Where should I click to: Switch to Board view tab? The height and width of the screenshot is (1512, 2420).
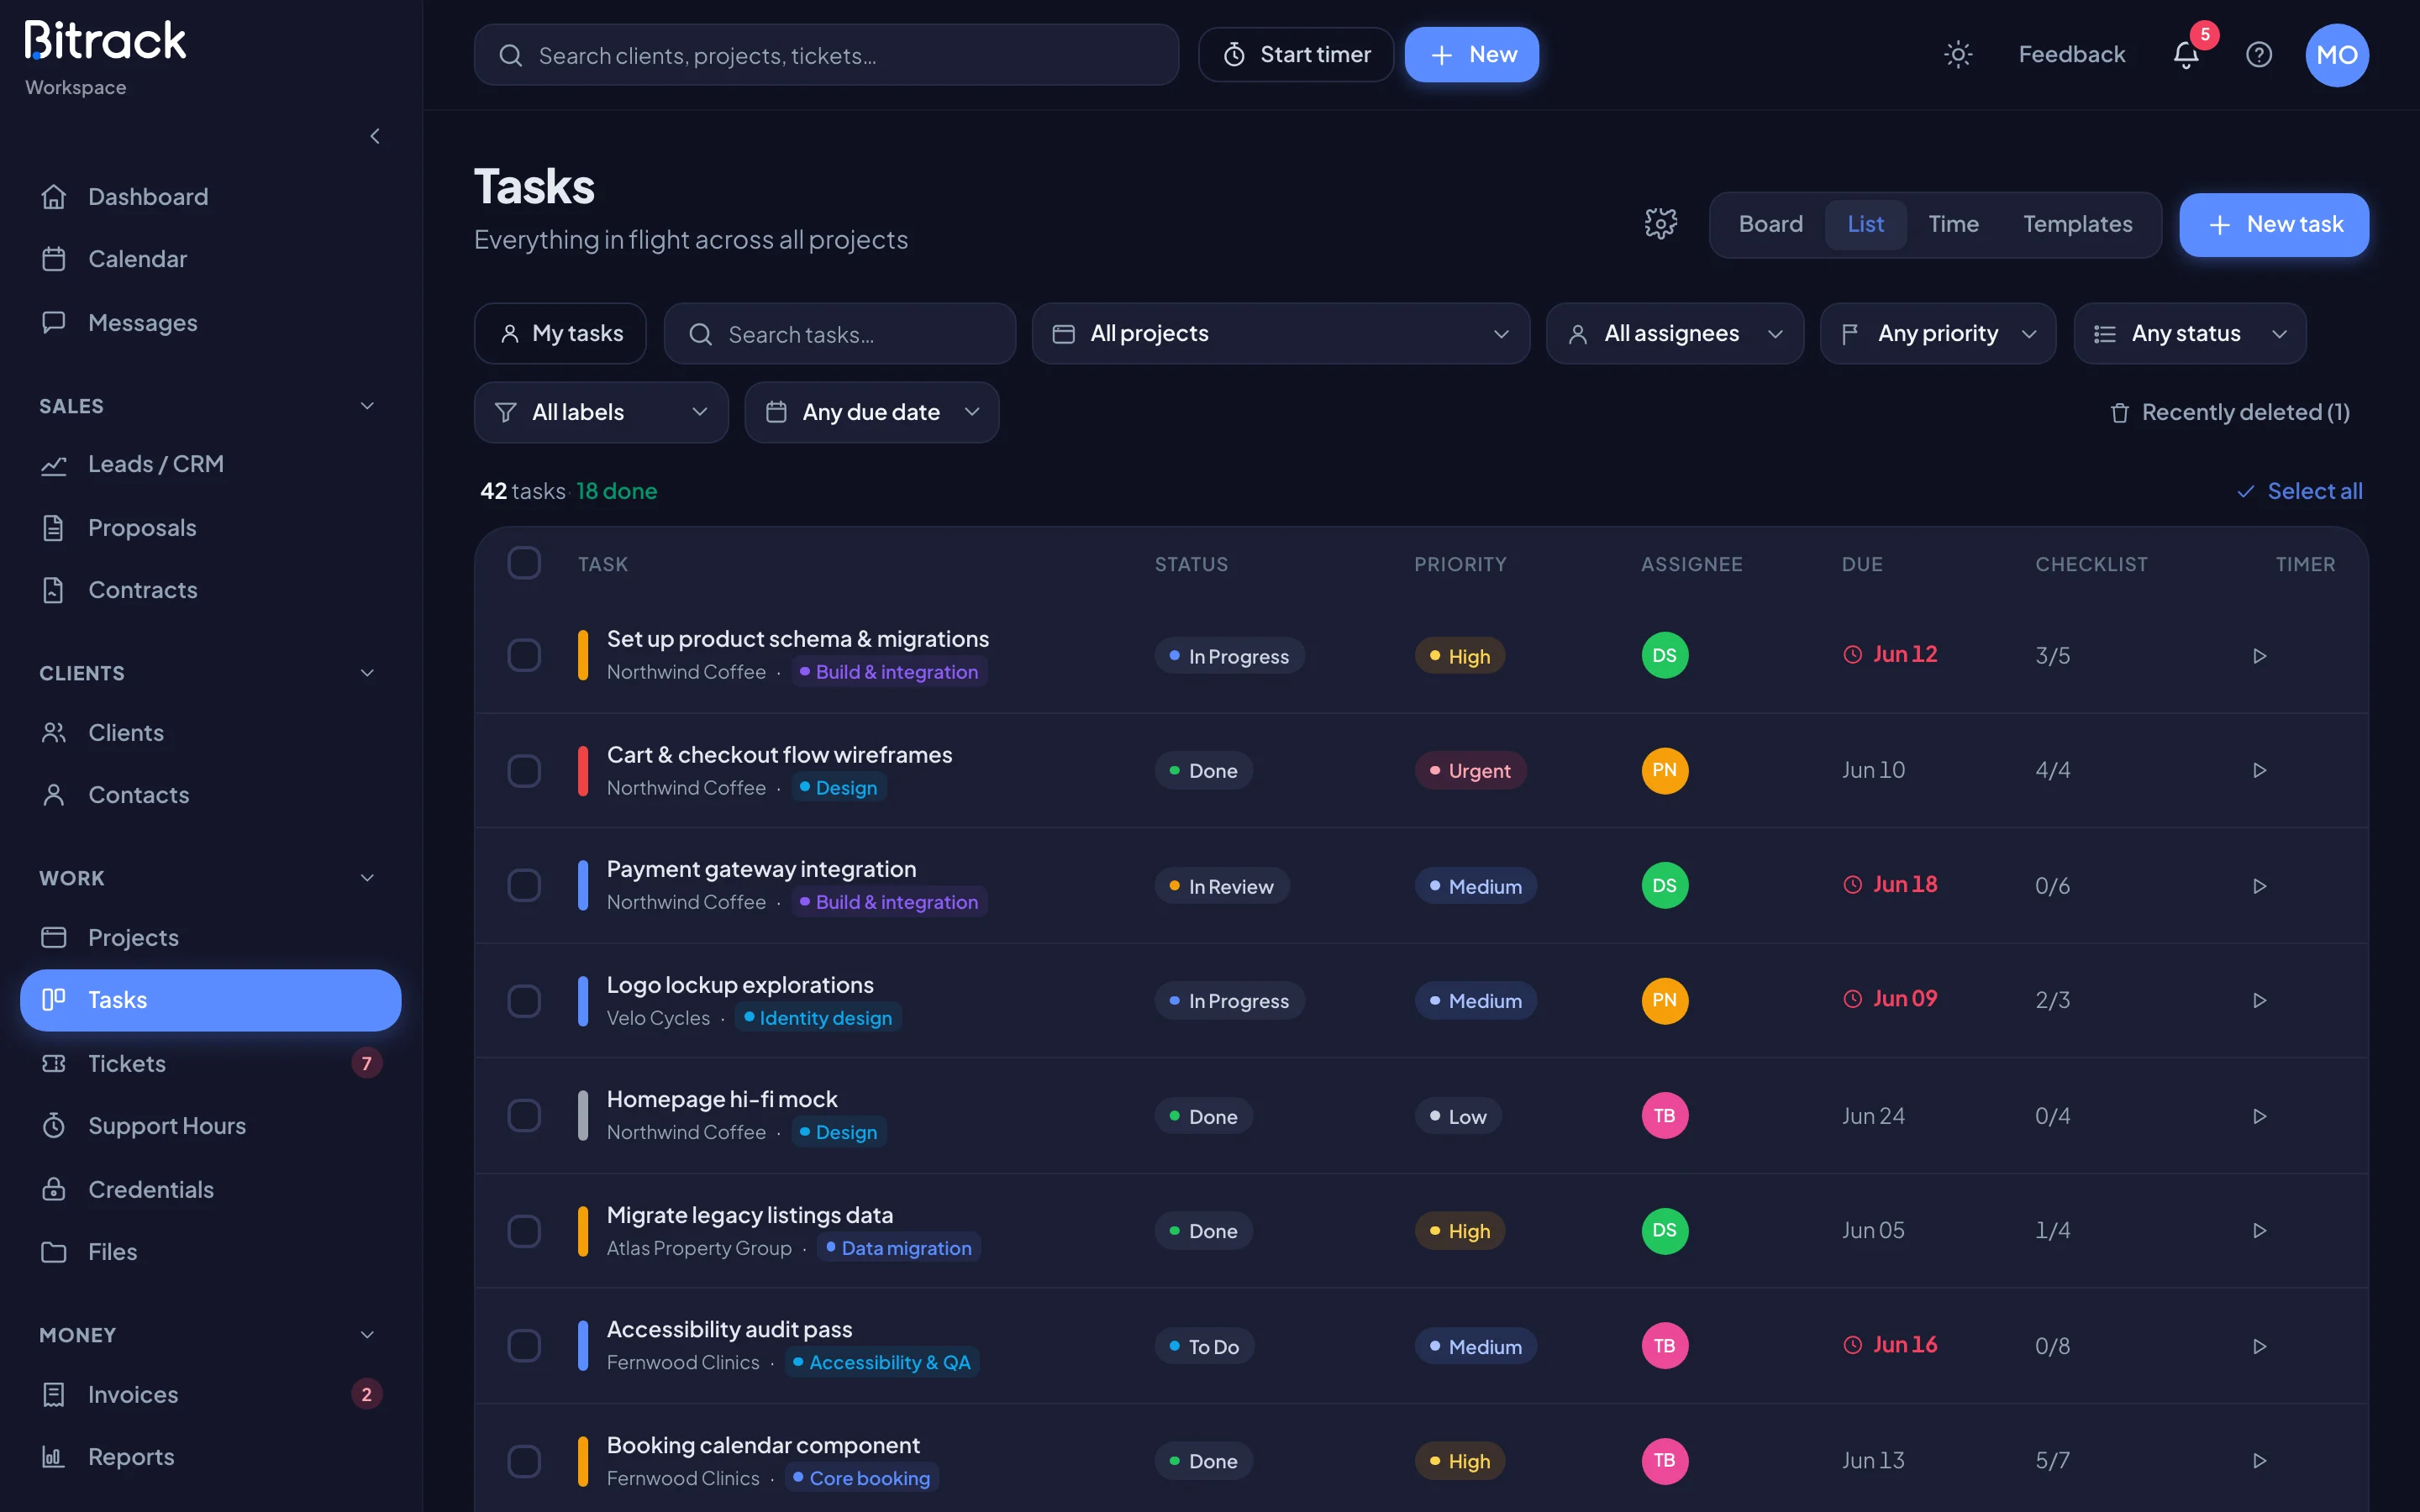[x=1770, y=224]
